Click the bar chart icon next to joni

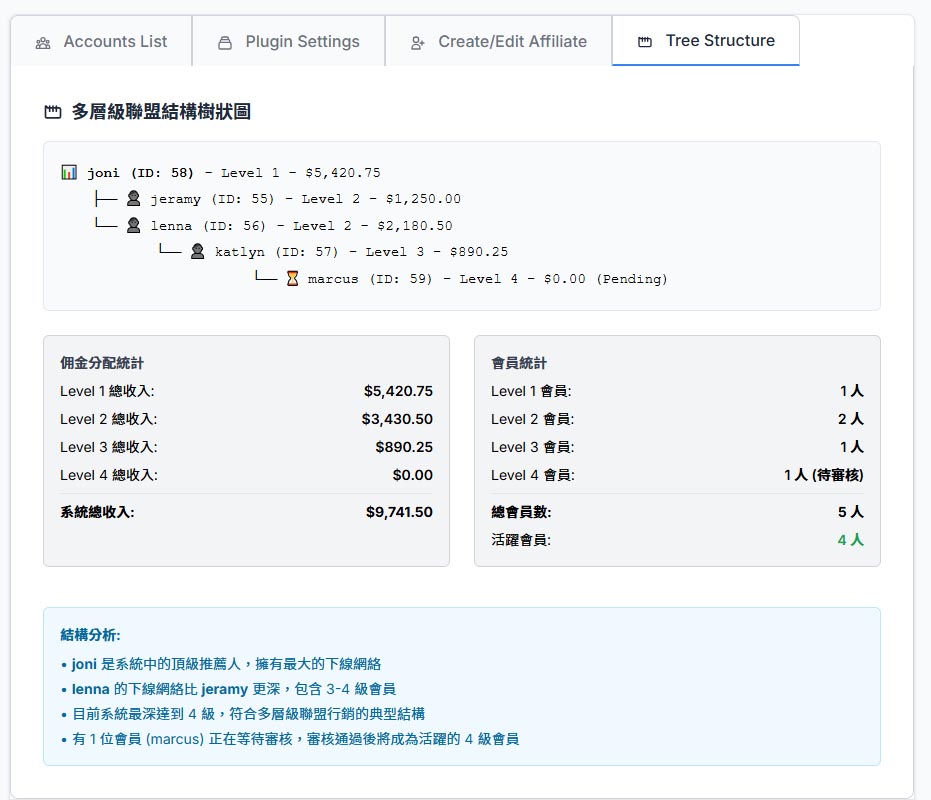69,172
